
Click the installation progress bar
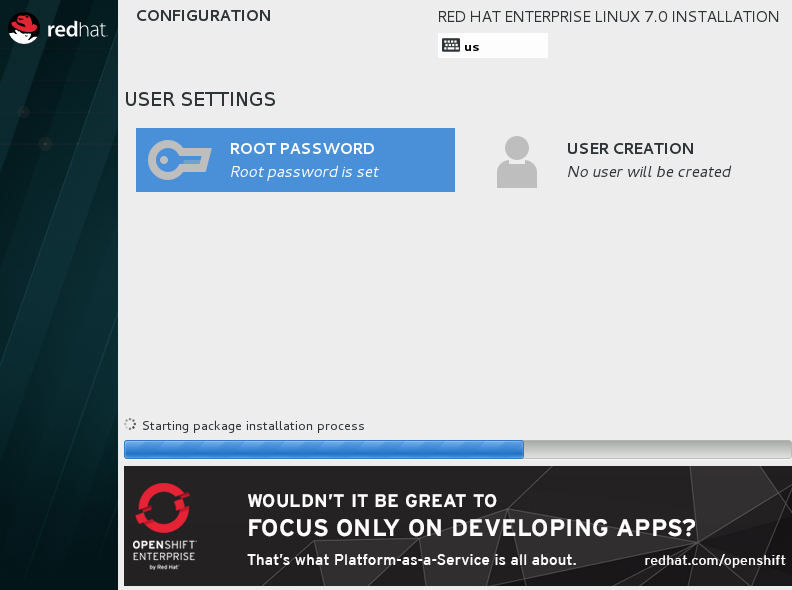(x=458, y=449)
